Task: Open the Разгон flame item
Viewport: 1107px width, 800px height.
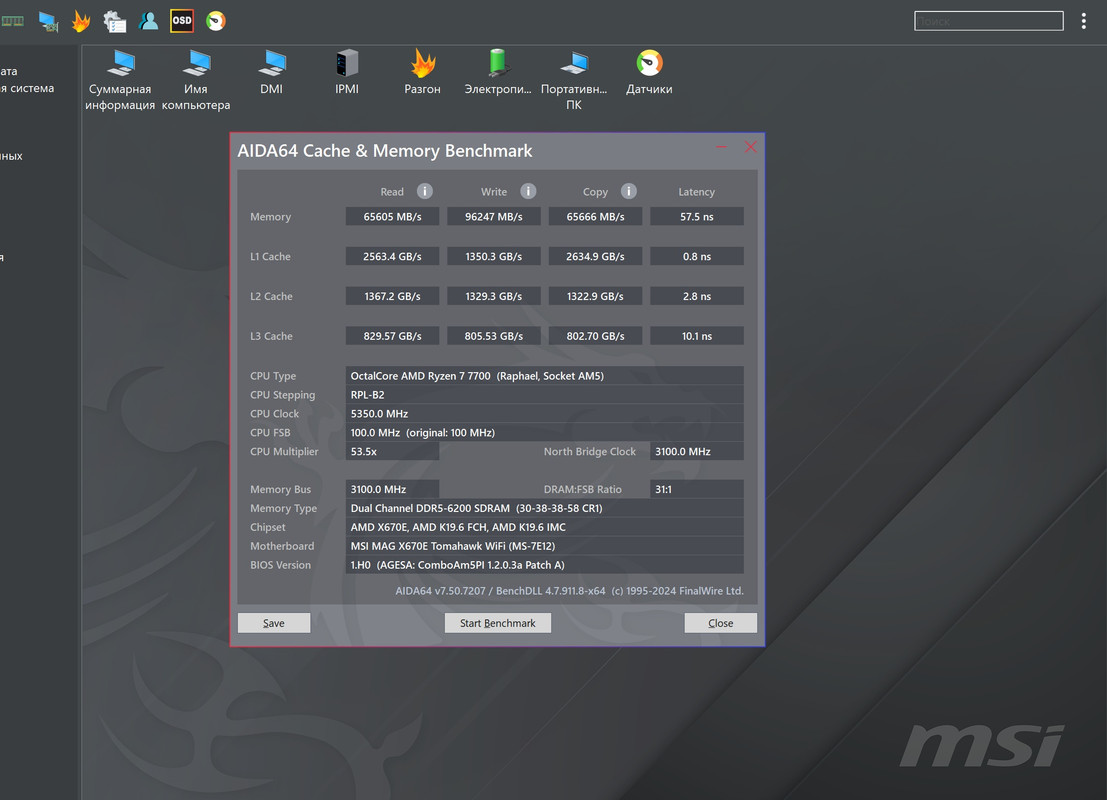Action: point(422,72)
